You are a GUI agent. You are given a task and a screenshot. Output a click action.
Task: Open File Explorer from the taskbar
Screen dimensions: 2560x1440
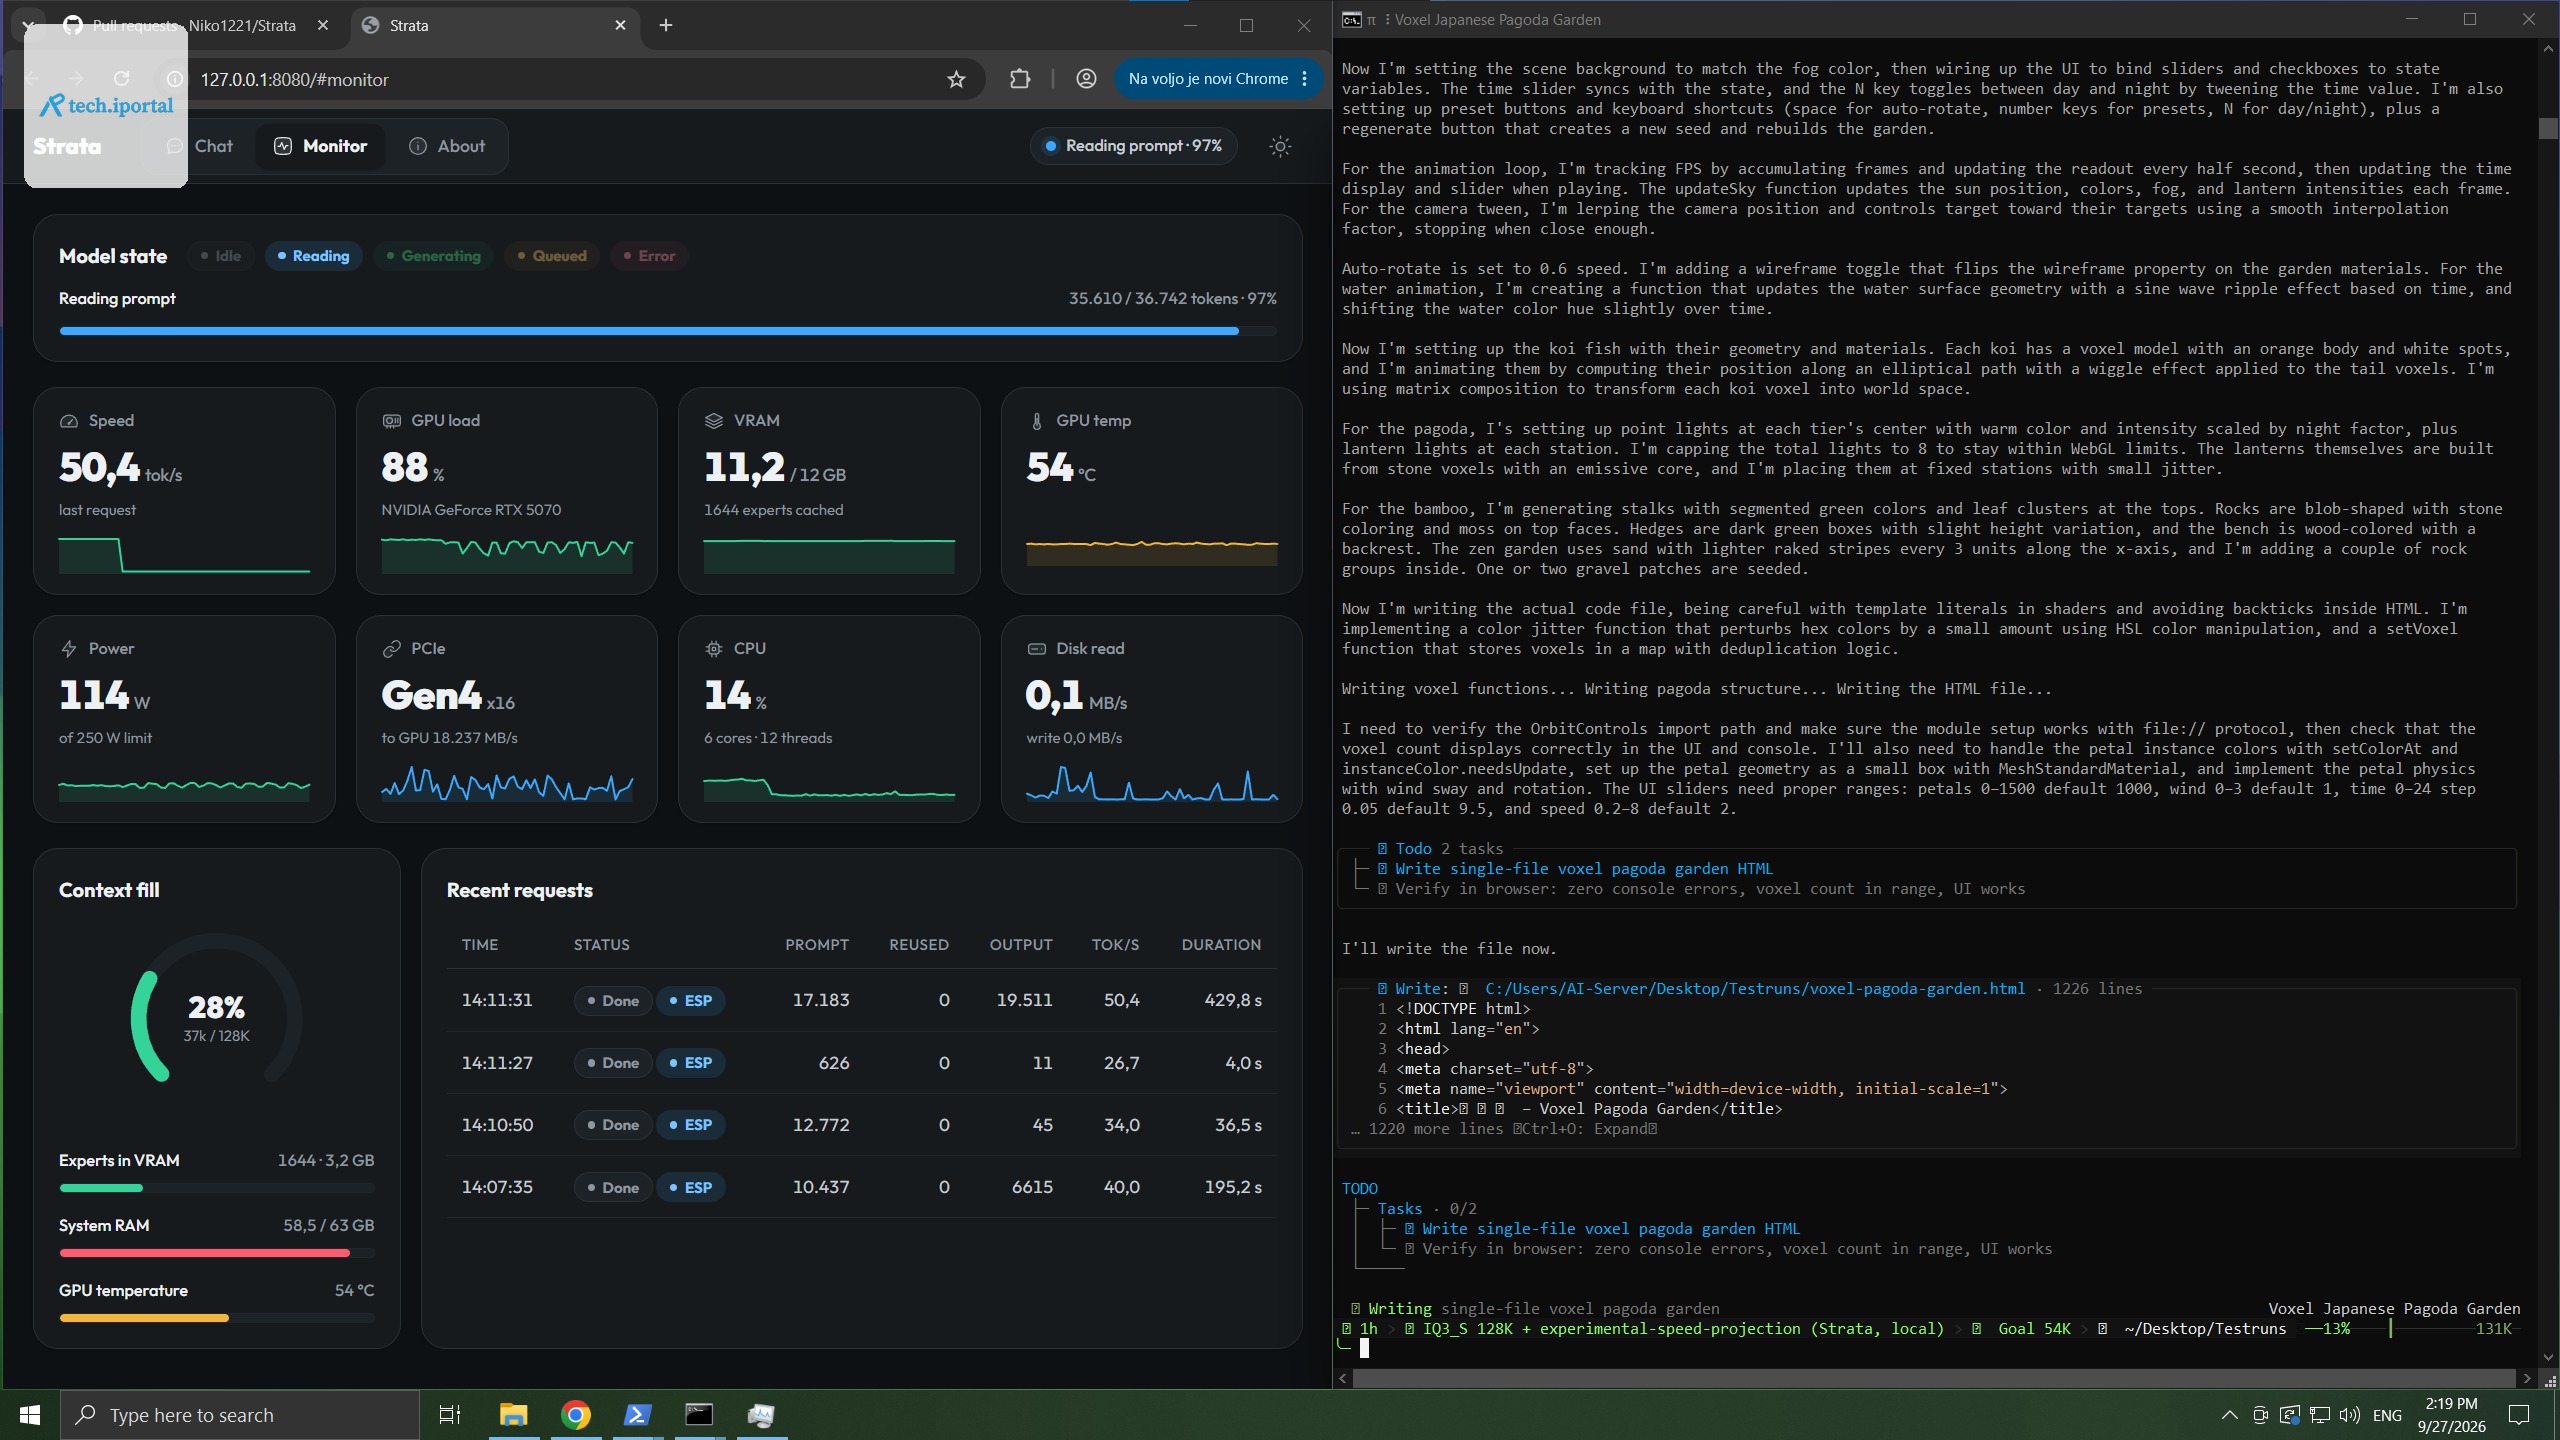(513, 1414)
